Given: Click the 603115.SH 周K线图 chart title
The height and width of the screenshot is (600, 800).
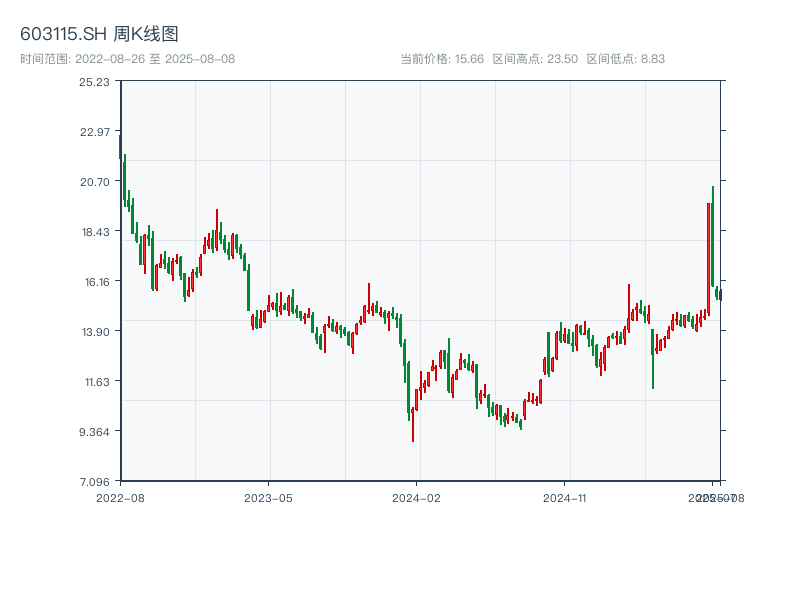Looking at the screenshot, I should tap(99, 35).
